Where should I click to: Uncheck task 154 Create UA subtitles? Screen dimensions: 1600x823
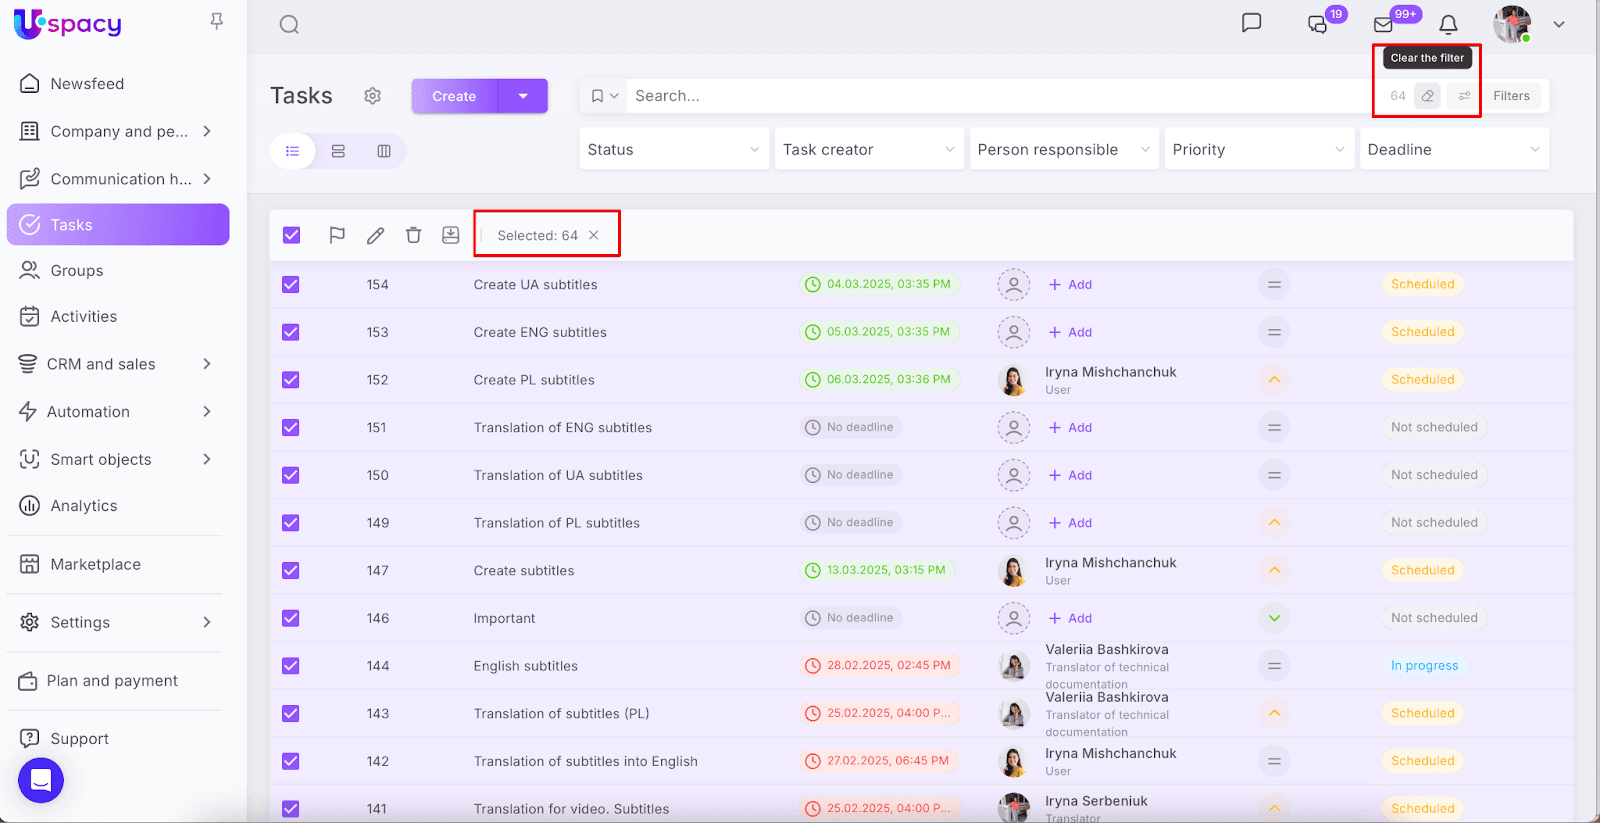pos(291,284)
